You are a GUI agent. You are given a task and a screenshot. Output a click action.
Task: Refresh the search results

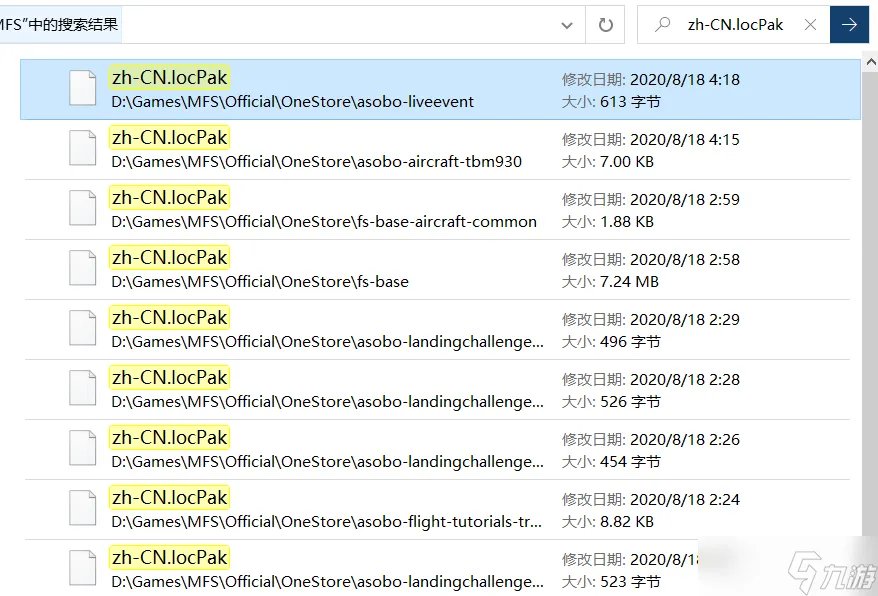pyautogui.click(x=605, y=25)
